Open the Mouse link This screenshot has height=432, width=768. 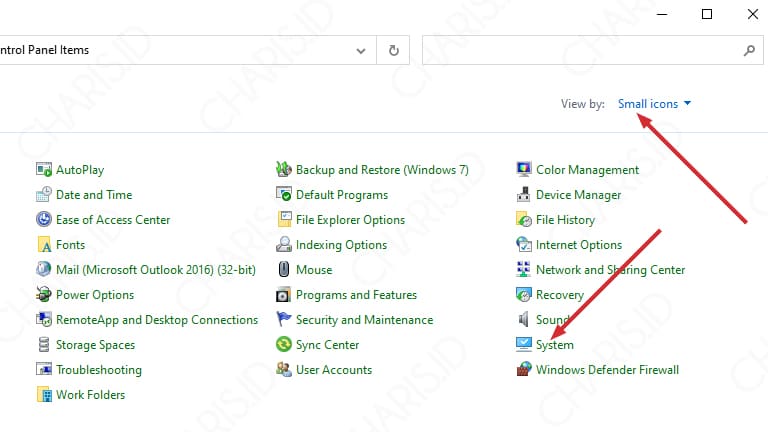click(314, 270)
